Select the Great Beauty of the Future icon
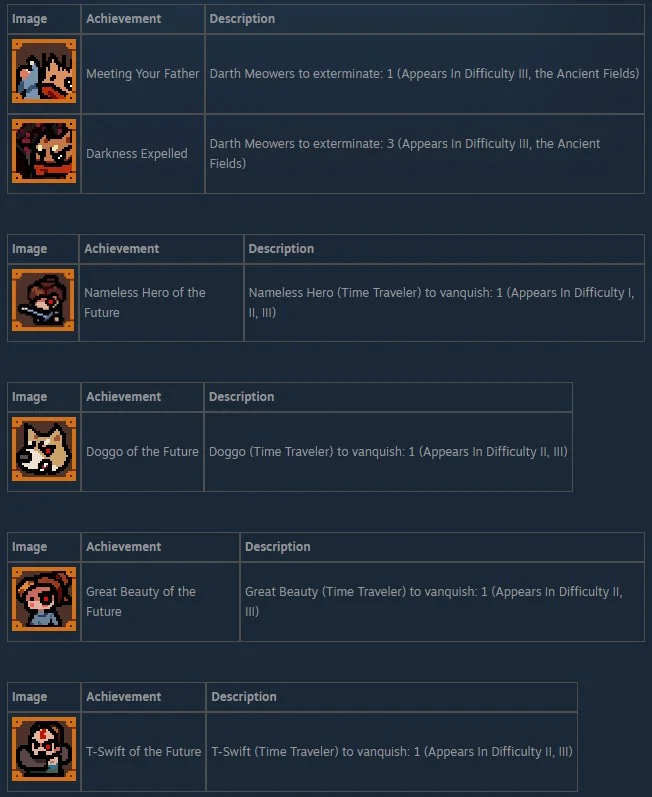This screenshot has width=652, height=797. tap(44, 599)
